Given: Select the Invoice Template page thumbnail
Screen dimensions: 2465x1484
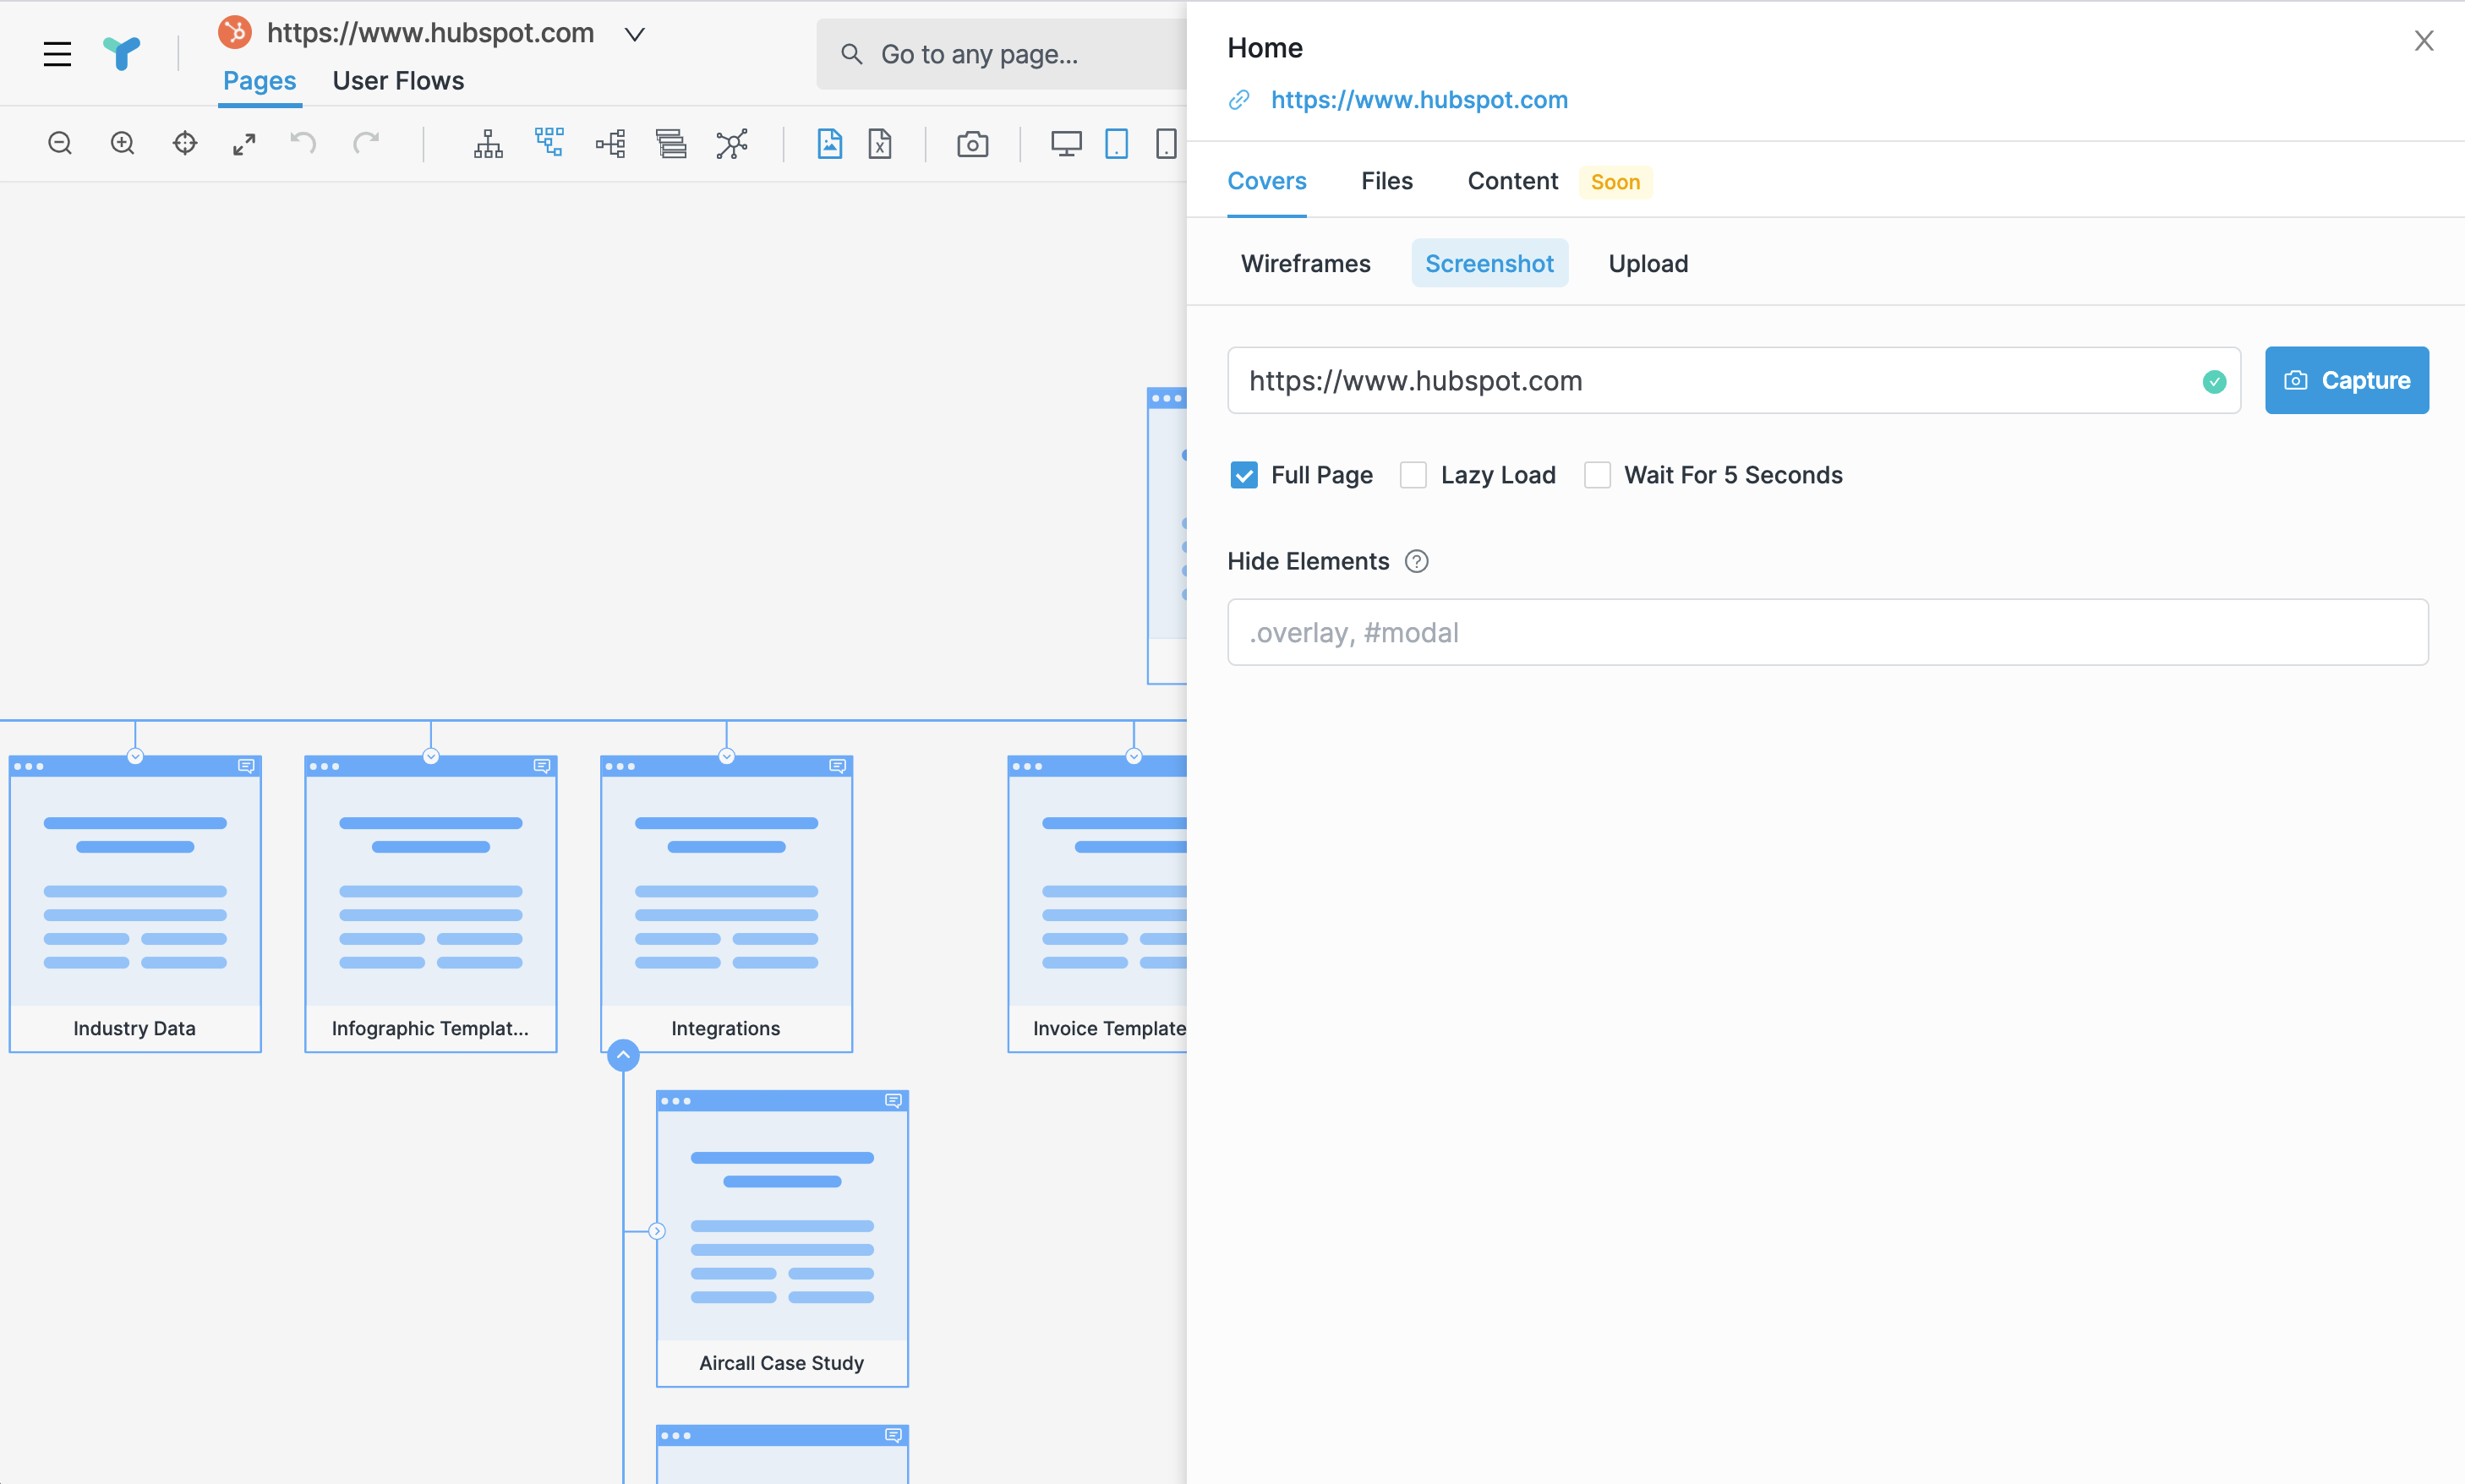Looking at the screenshot, I should click(x=1097, y=904).
